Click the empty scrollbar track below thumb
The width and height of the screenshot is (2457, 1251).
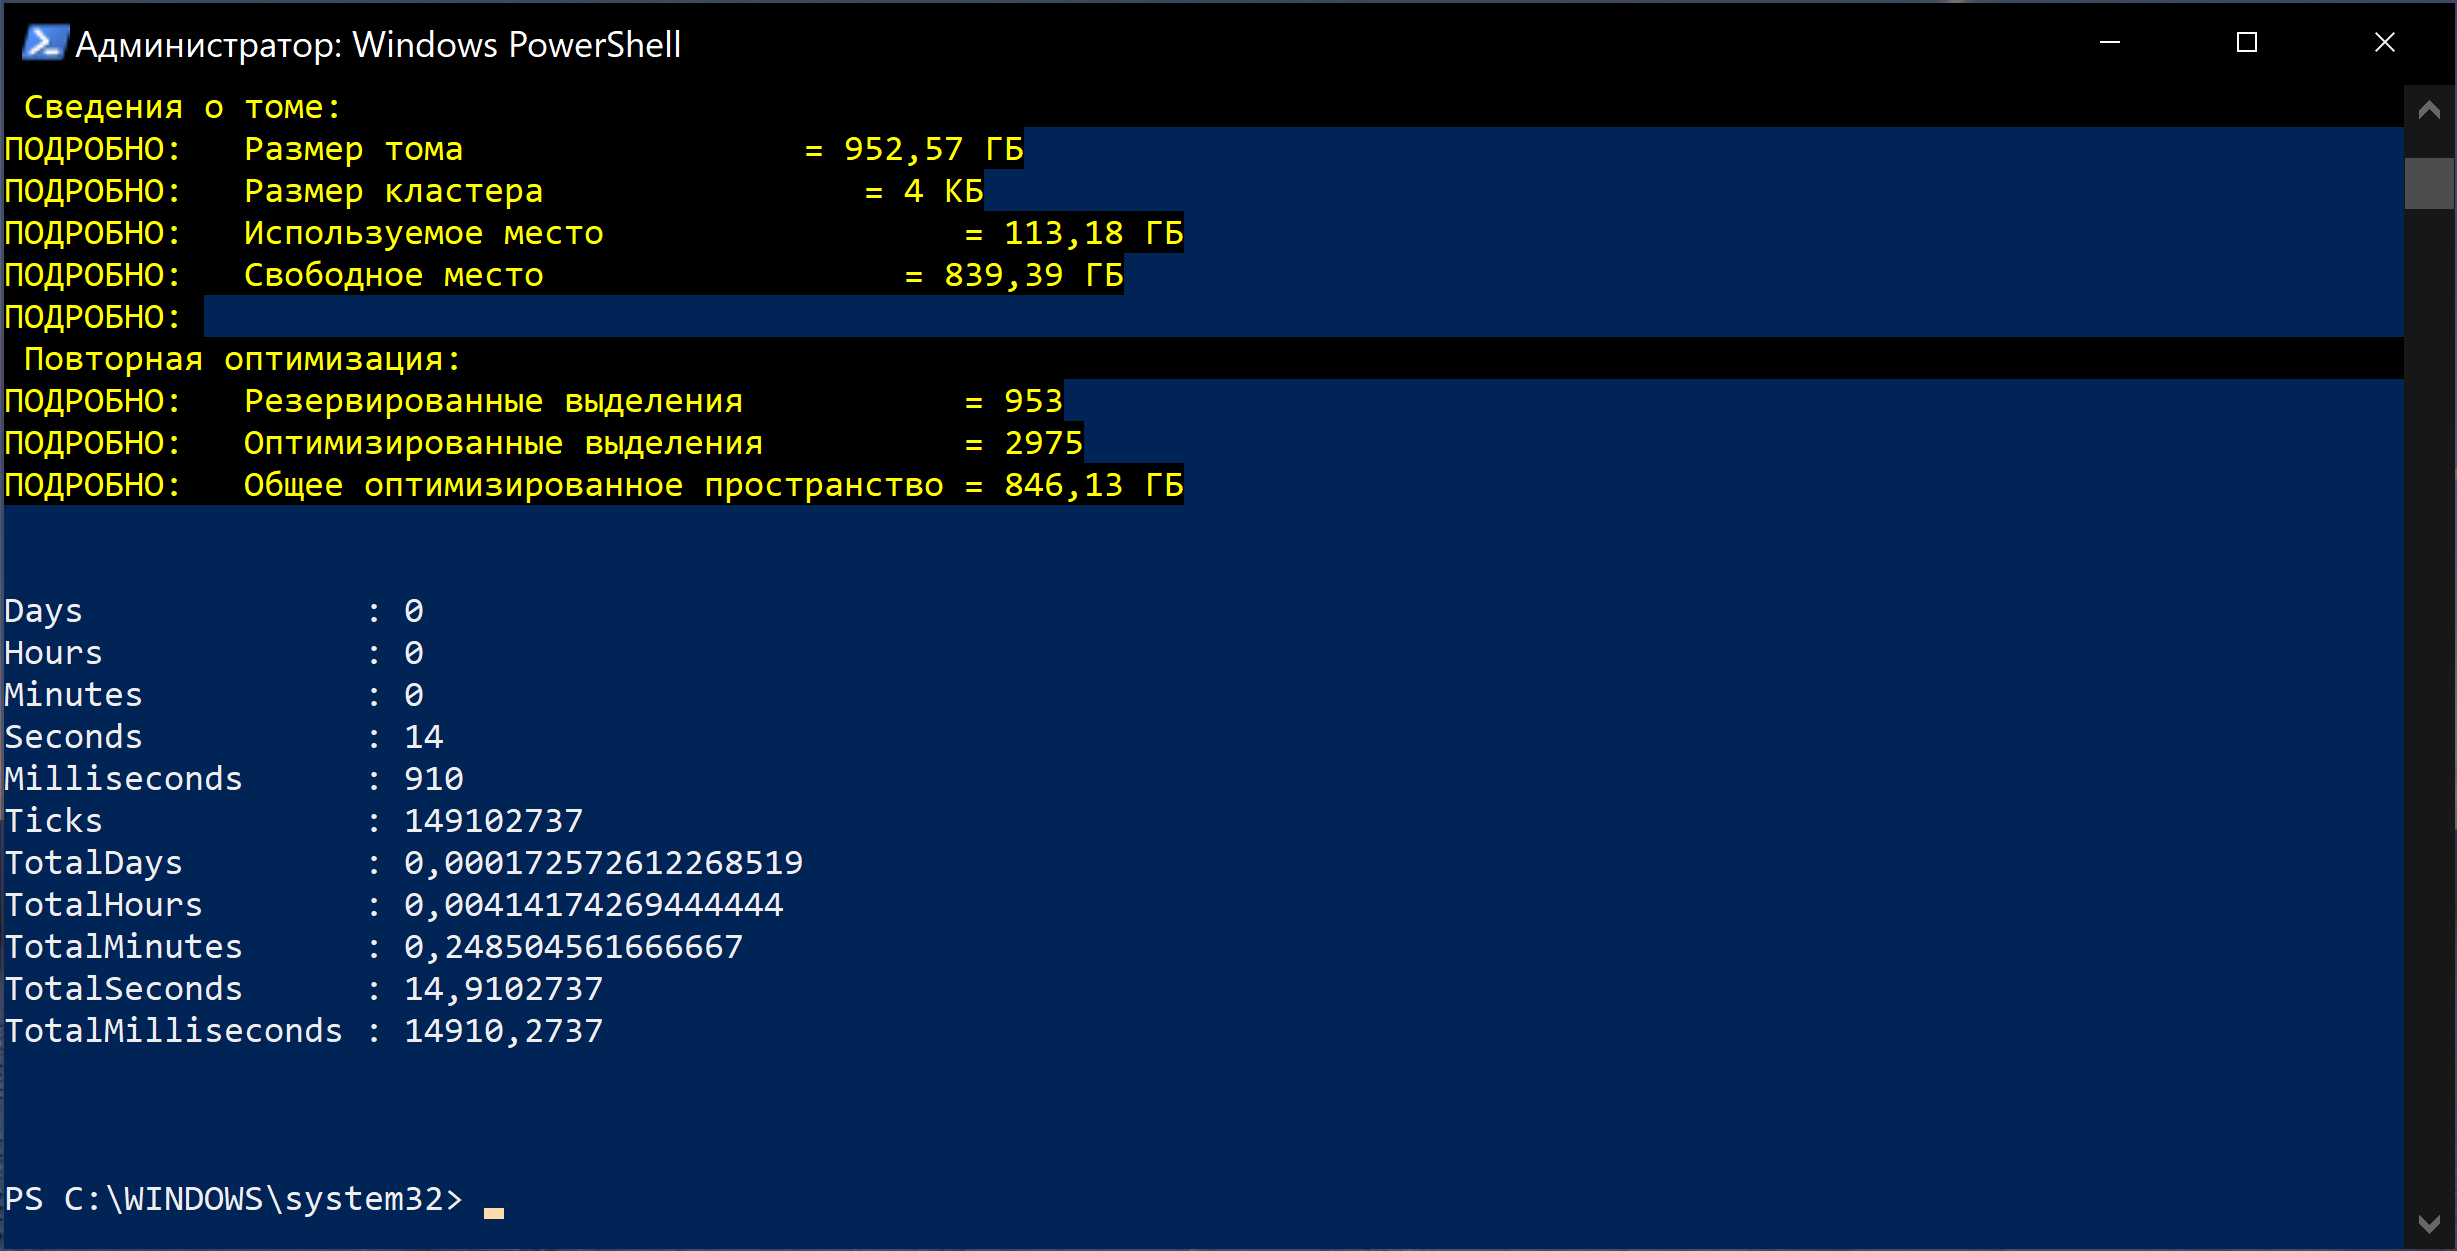point(2429,700)
